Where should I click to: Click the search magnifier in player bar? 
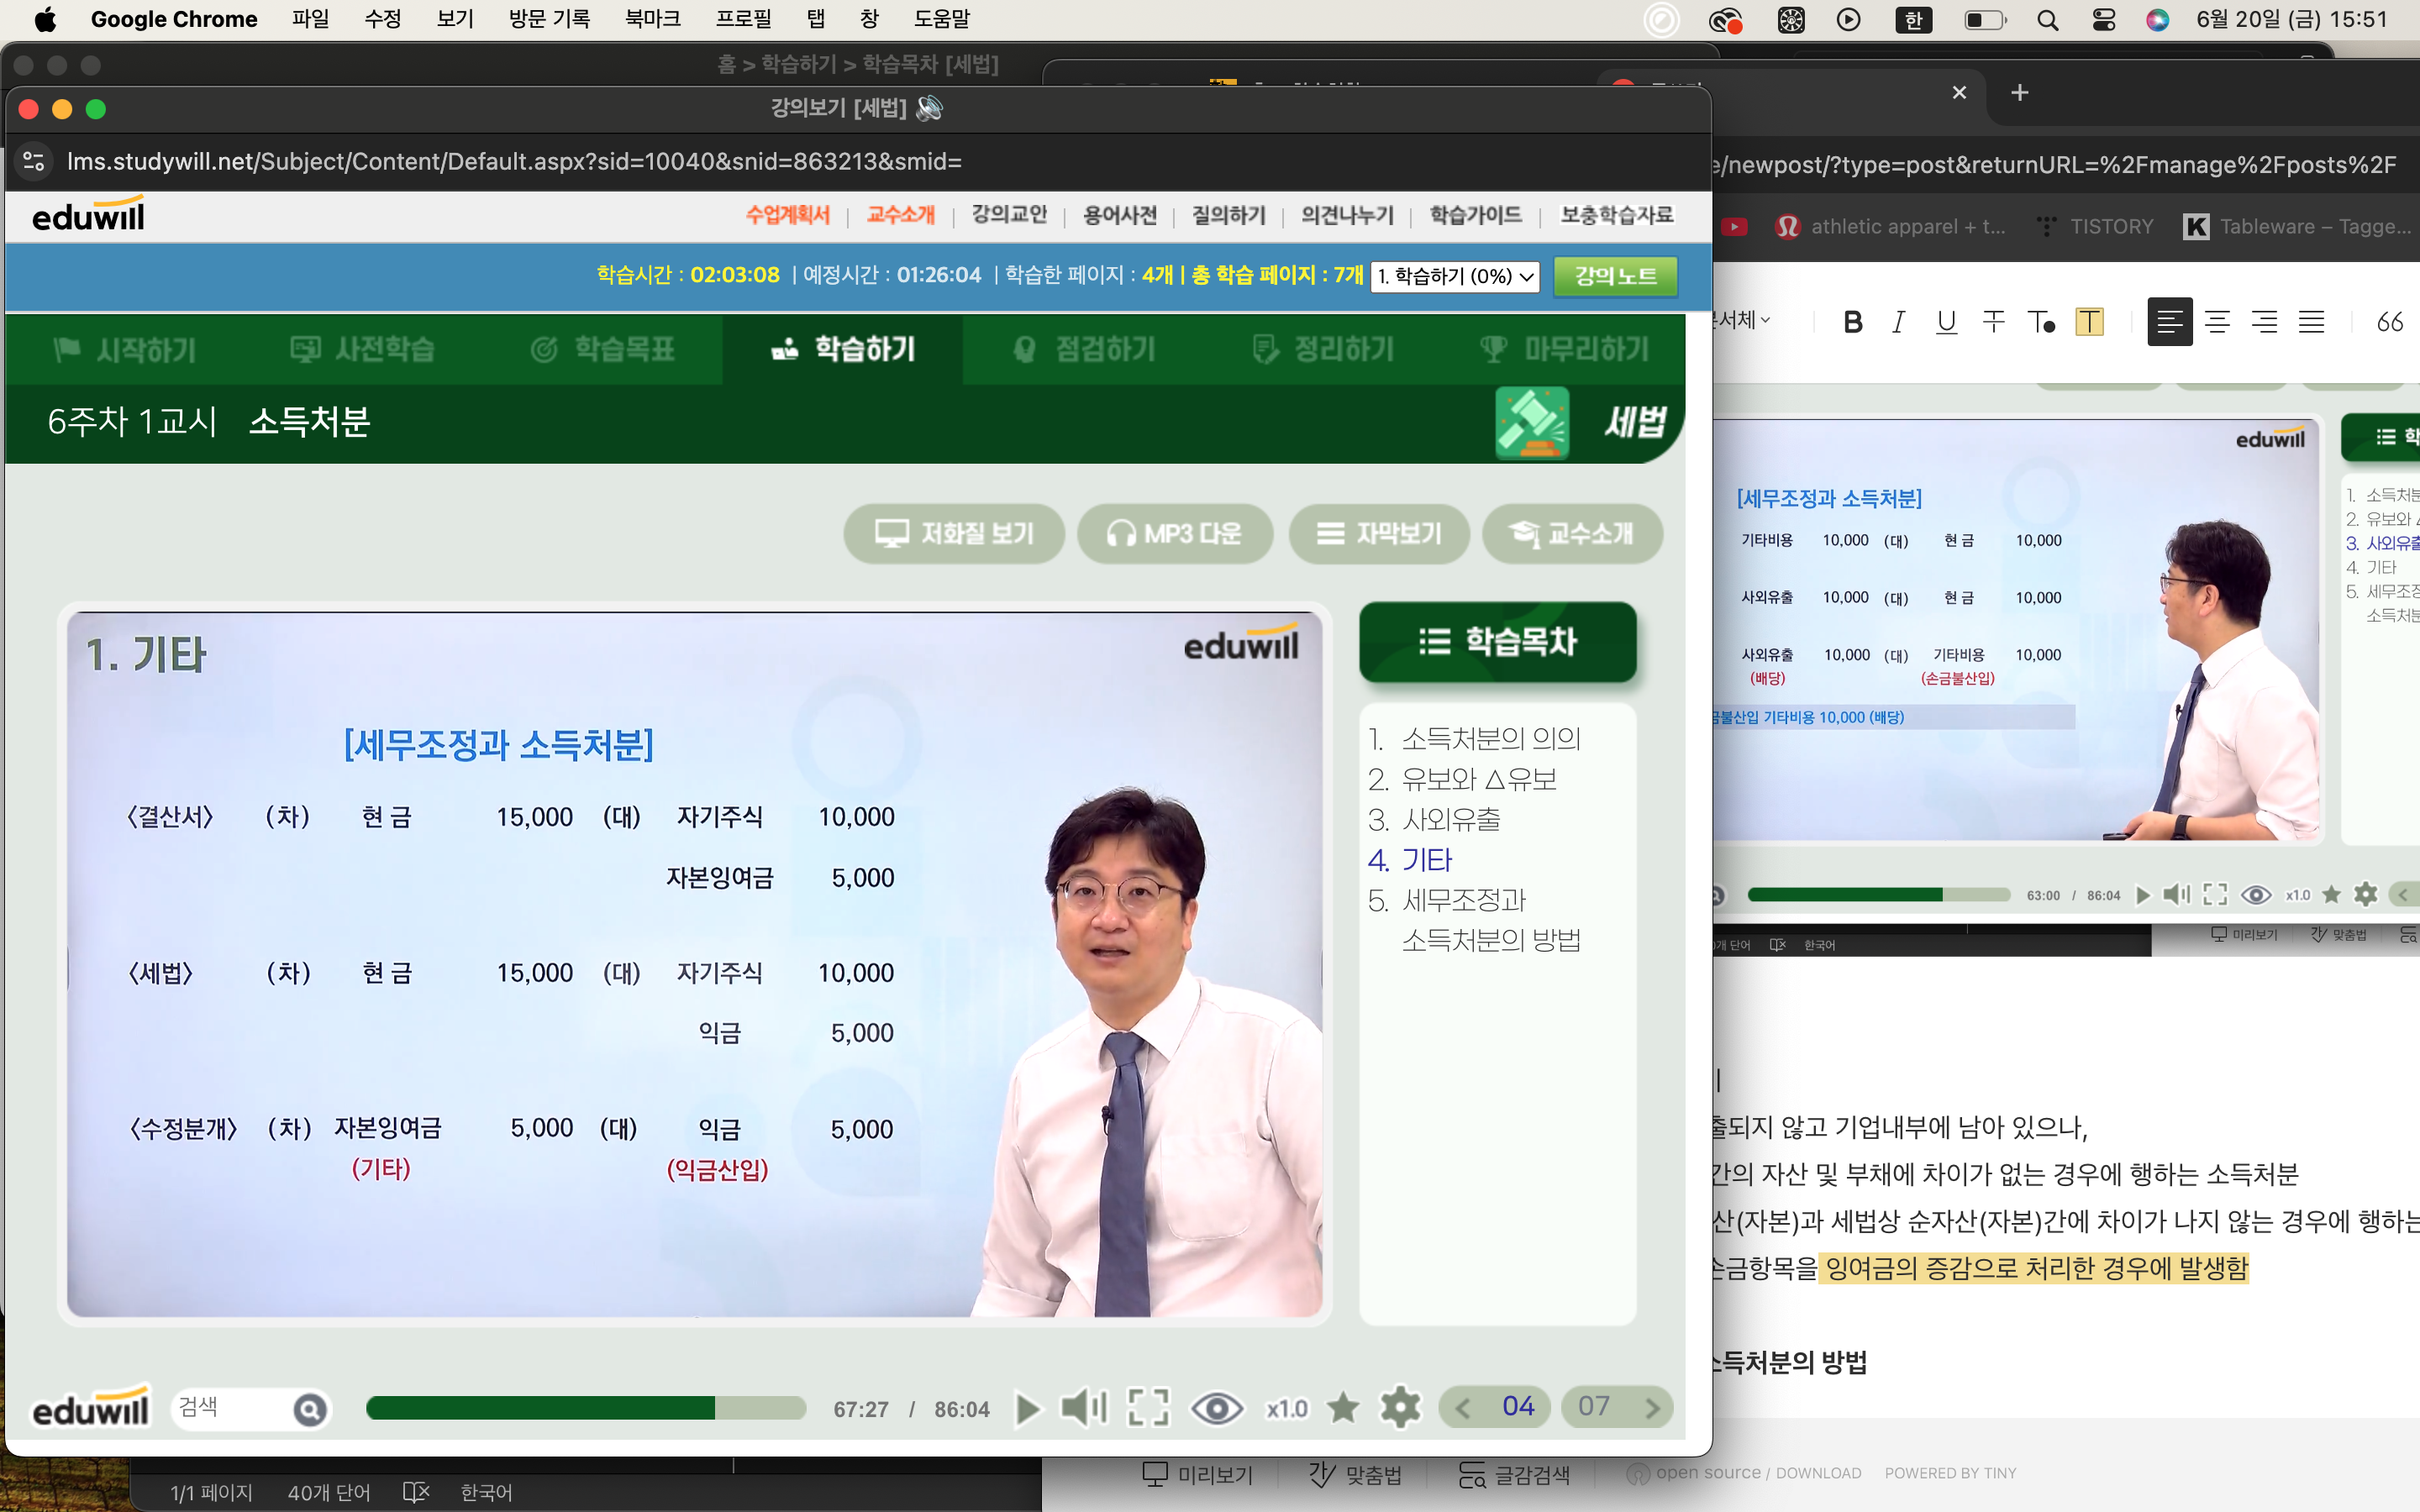[x=310, y=1409]
